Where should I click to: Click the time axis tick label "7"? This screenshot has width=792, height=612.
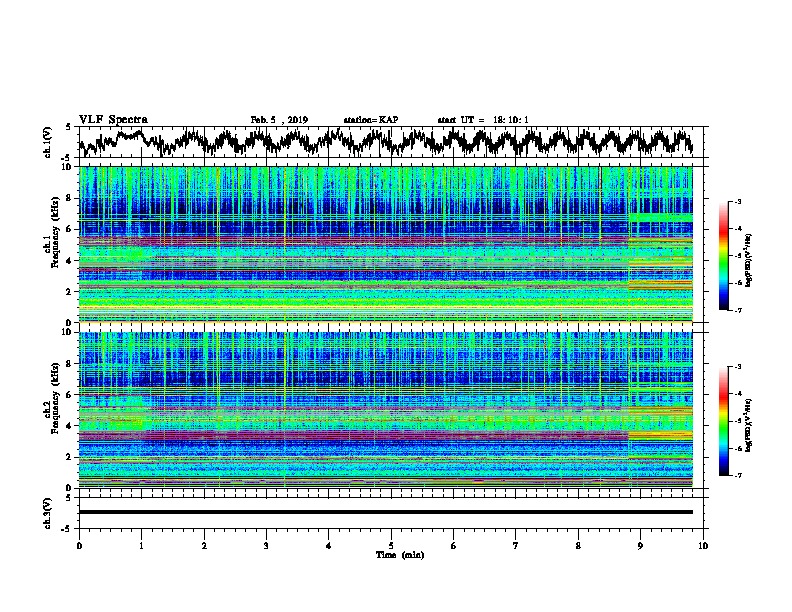516,546
